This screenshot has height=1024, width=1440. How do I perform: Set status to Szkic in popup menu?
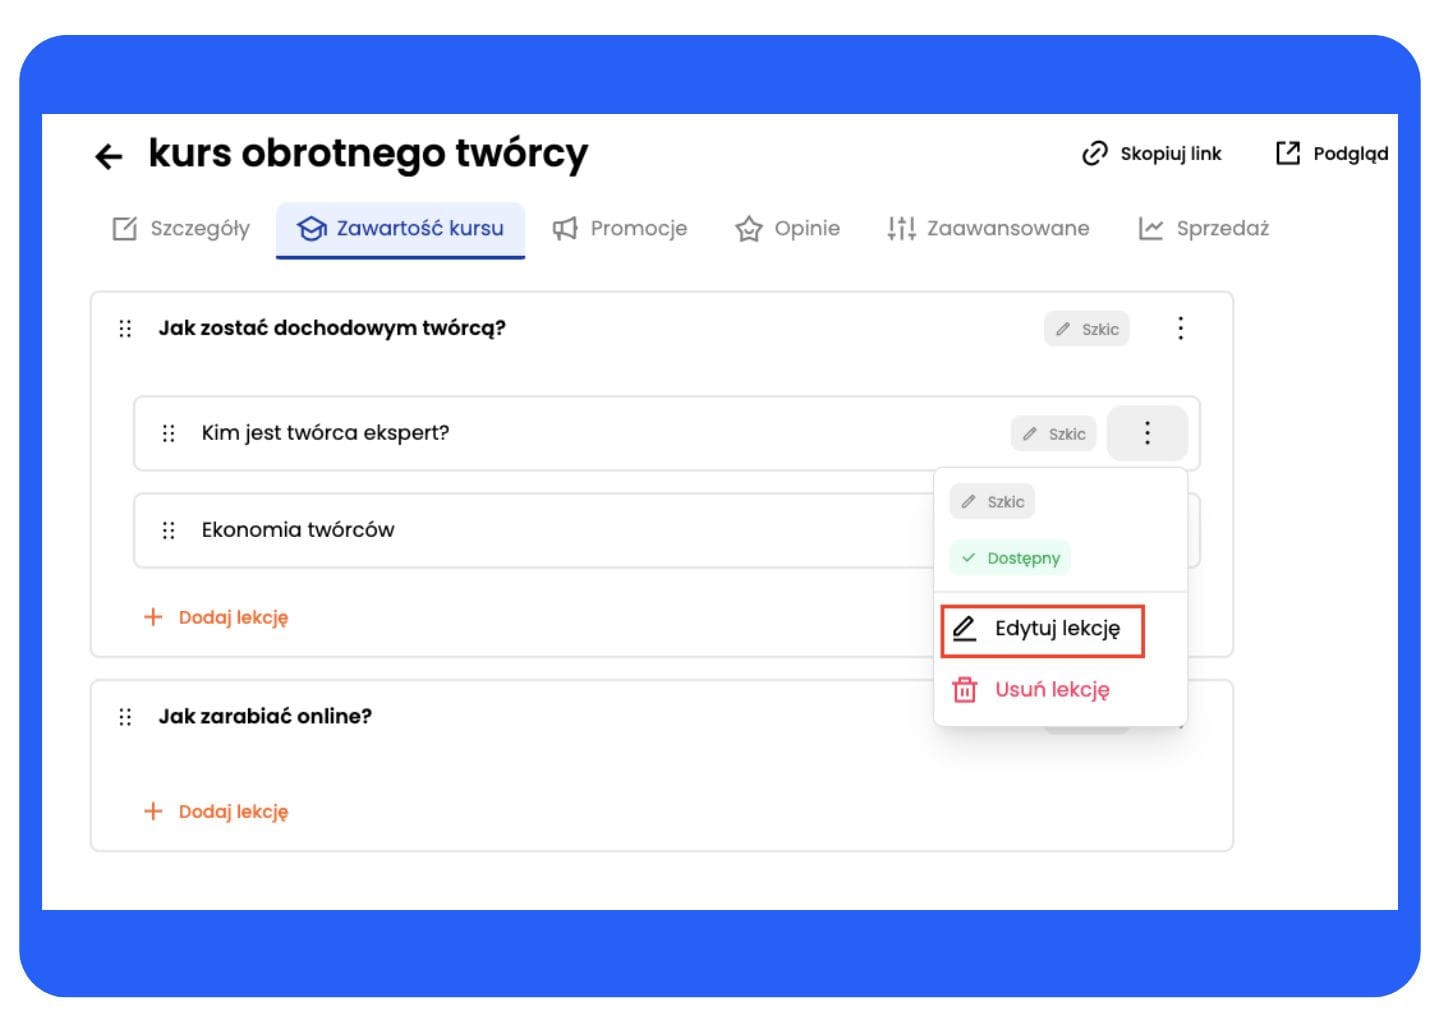[x=992, y=502]
